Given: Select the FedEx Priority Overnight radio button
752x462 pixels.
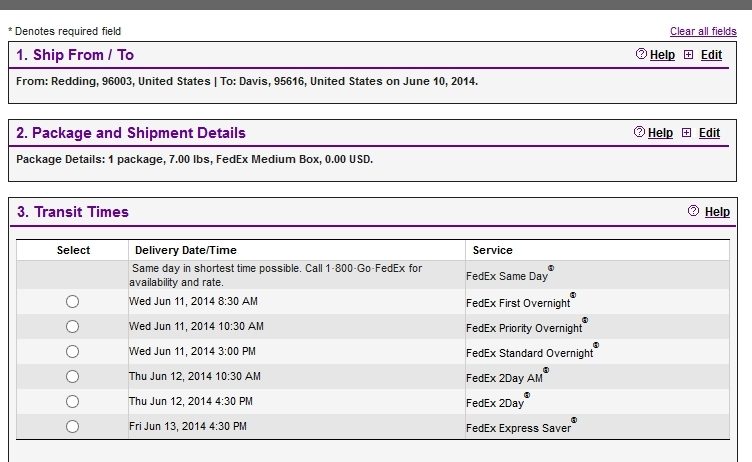Looking at the screenshot, I should pos(72,326).
